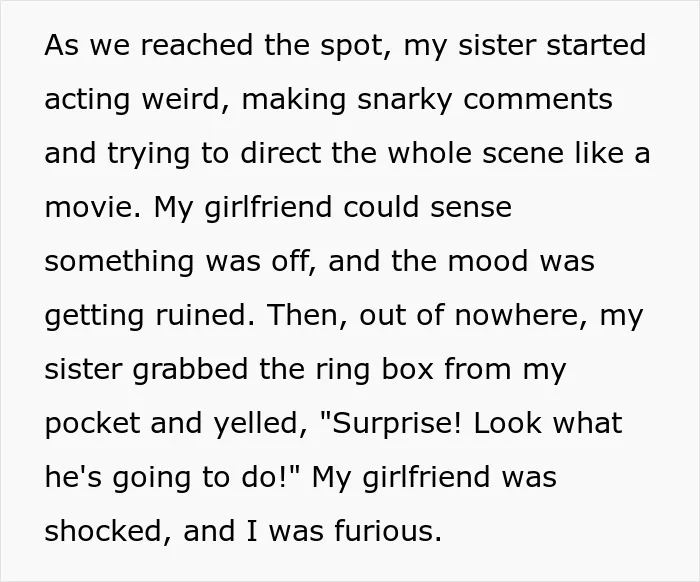700x582 pixels.
Task: Click the word "reached" in the first line
Action: click(196, 45)
